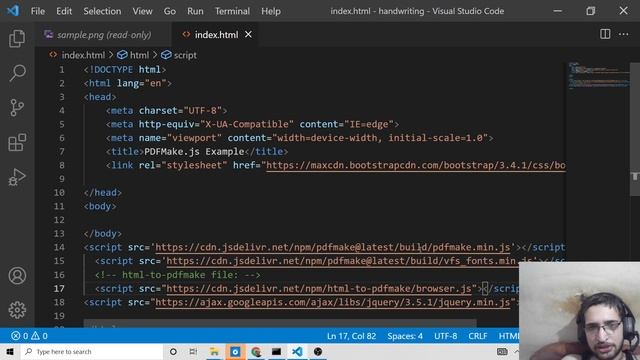Open the terminal app on taskbar

click(276, 351)
